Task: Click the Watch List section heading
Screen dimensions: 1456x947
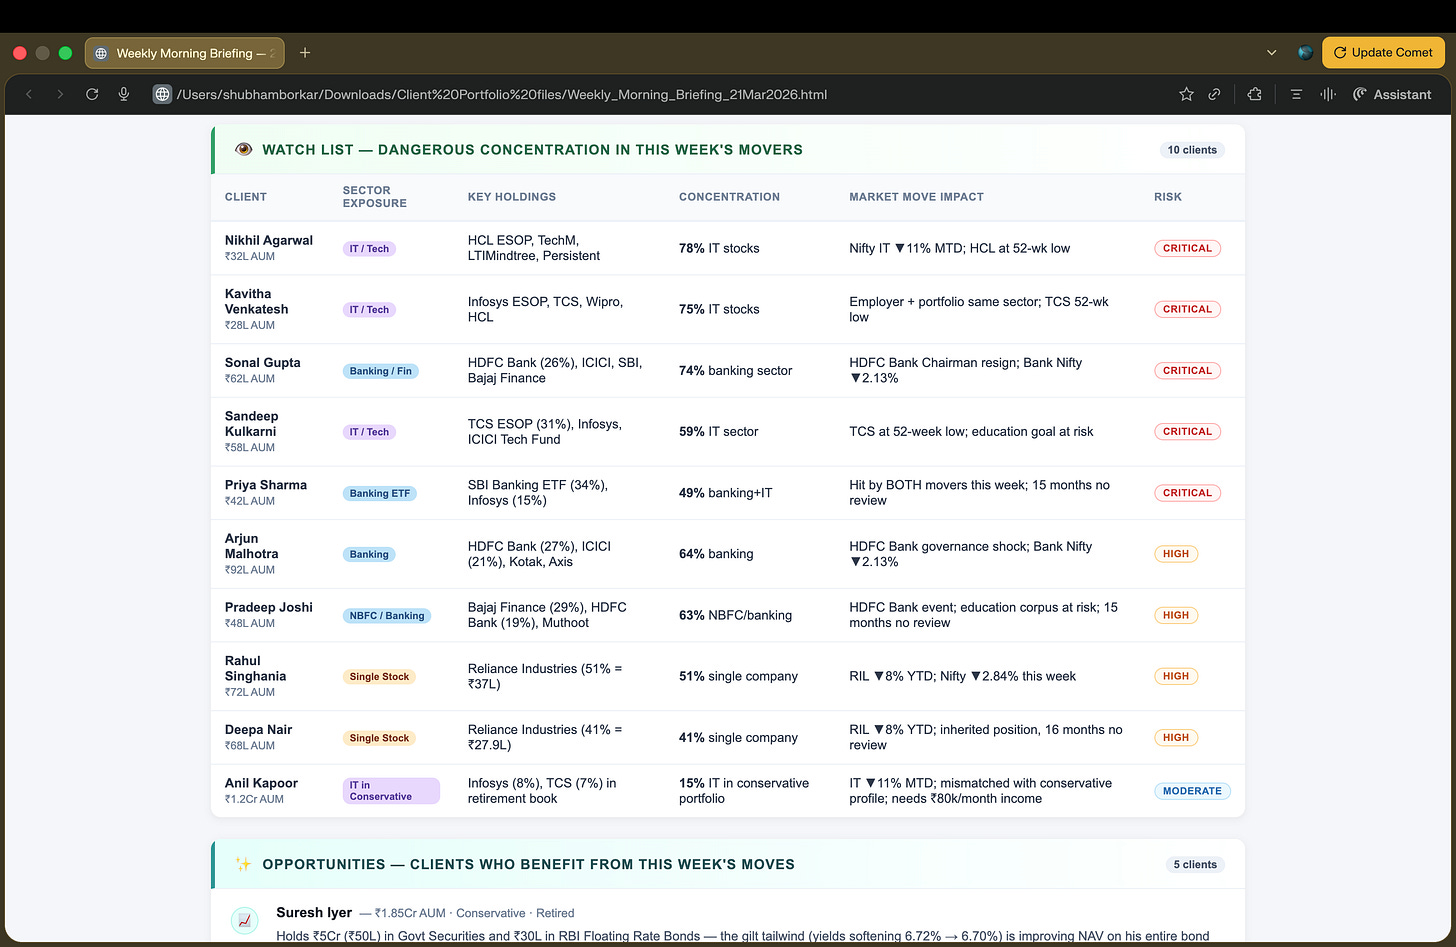Action: click(532, 150)
